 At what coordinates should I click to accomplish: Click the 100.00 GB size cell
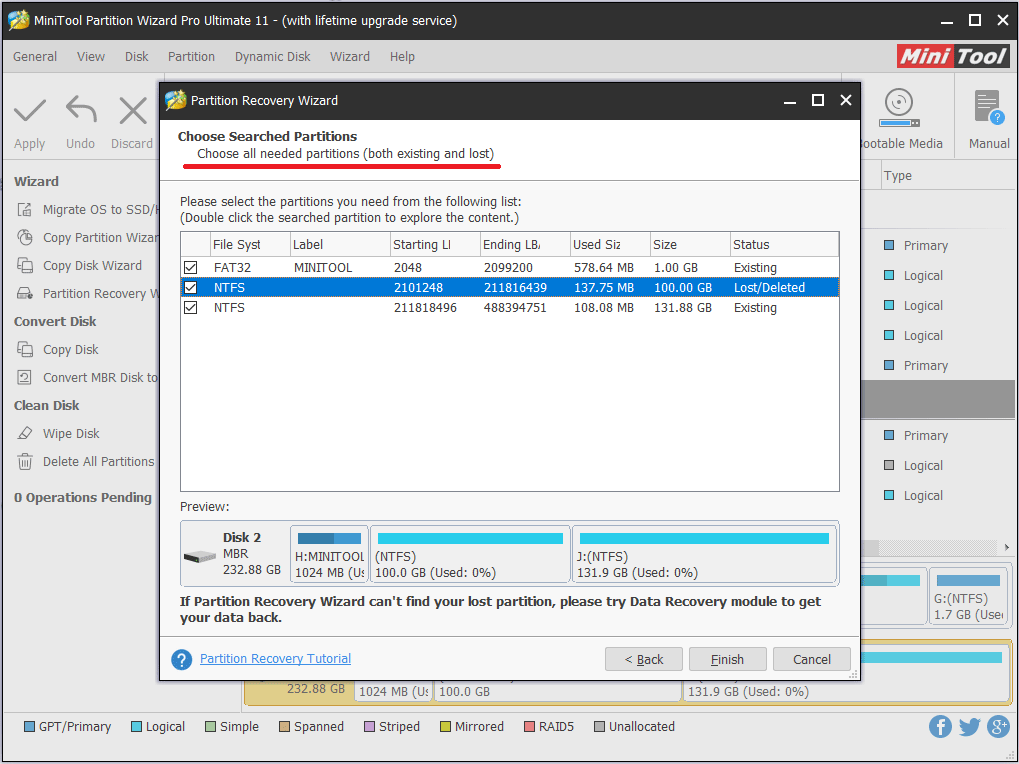click(683, 287)
